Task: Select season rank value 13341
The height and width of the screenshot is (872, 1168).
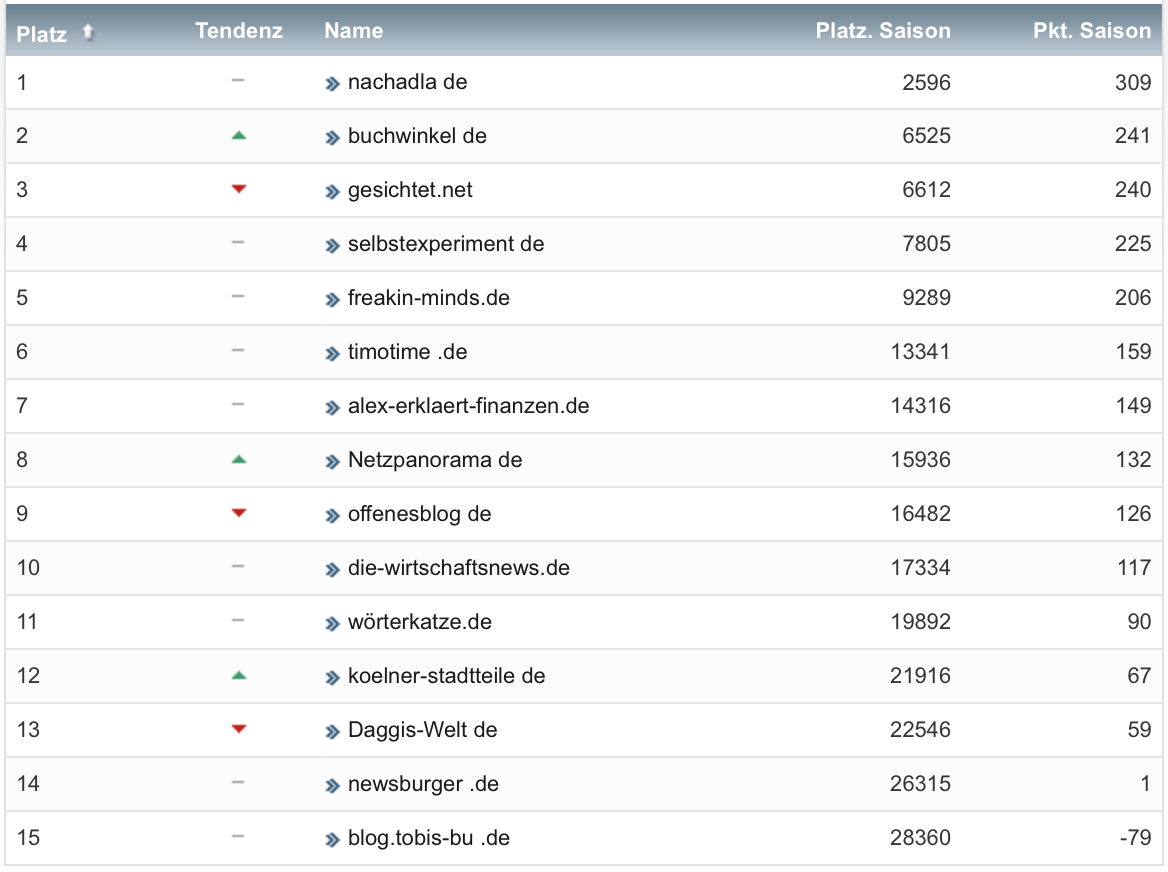Action: point(921,351)
